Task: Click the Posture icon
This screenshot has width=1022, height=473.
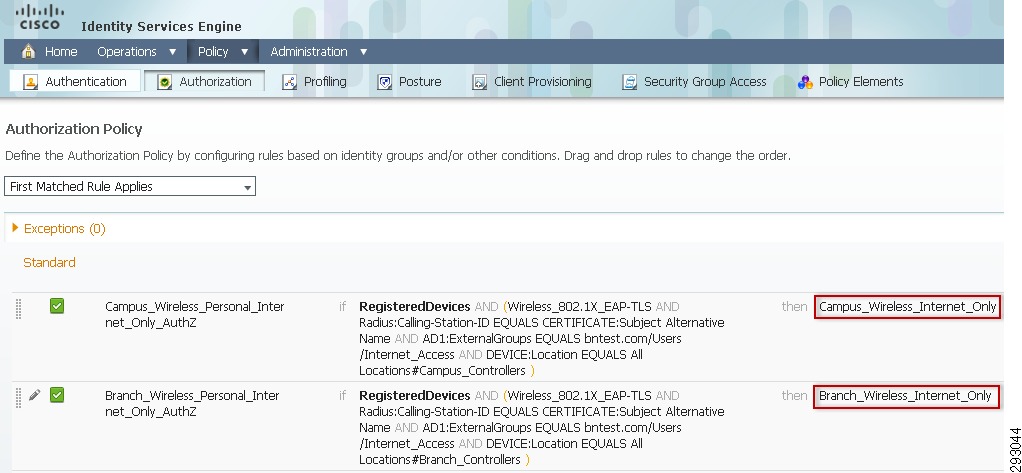Action: 385,82
